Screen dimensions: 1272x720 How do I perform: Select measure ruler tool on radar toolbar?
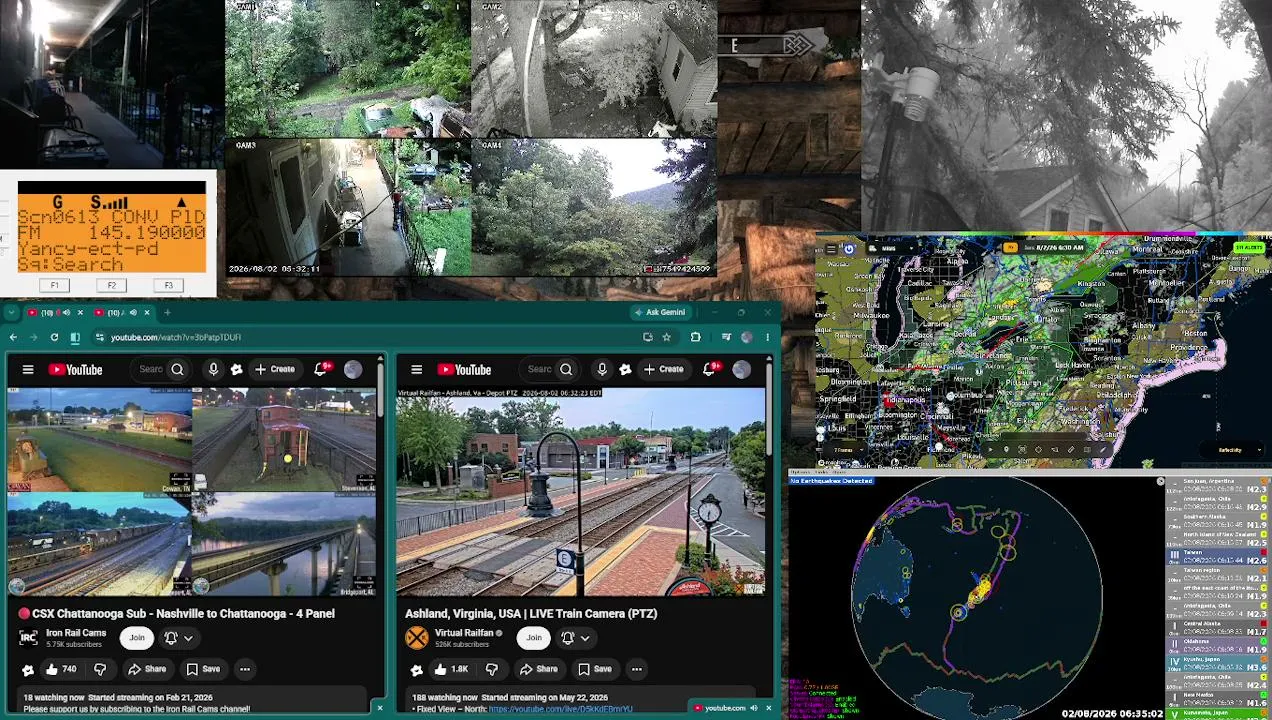pyautogui.click(x=1071, y=450)
